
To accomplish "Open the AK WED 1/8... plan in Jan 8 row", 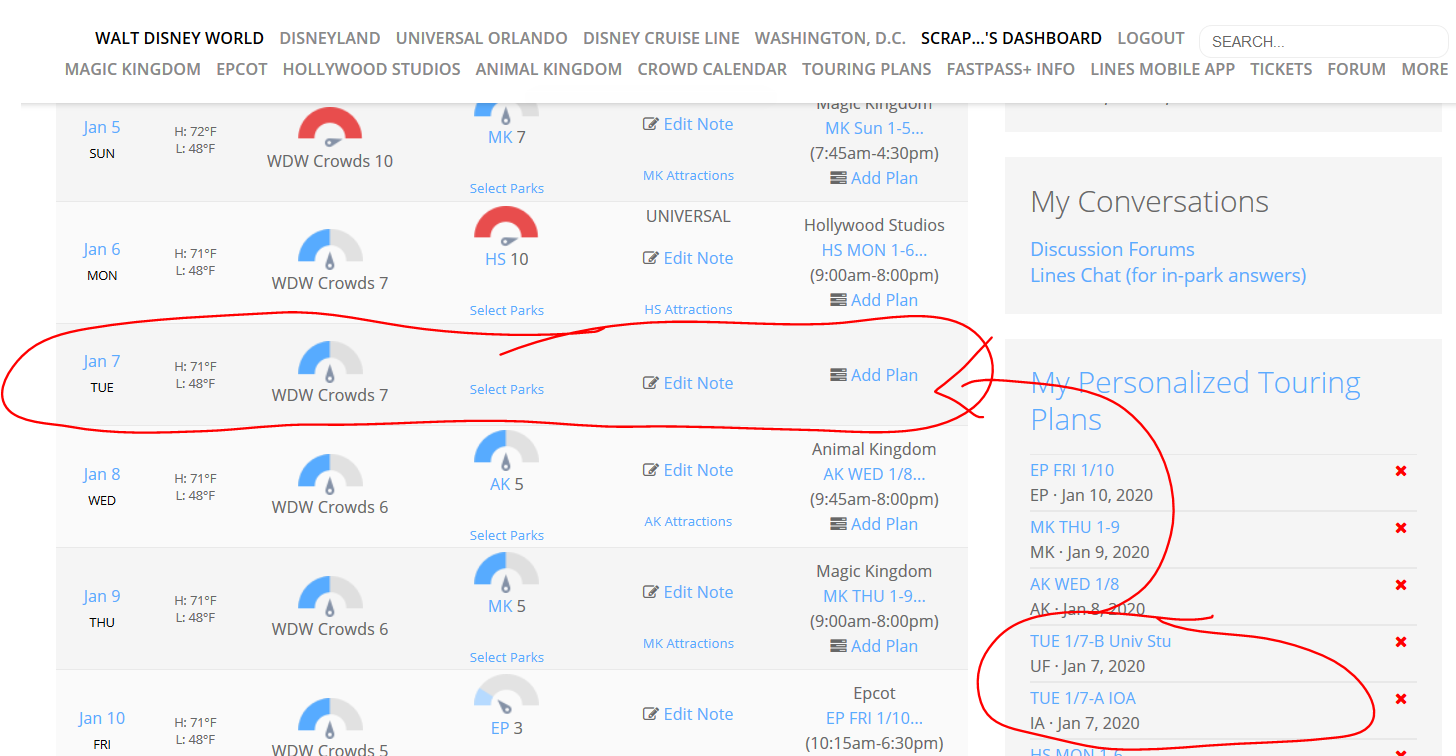I will (874, 474).
